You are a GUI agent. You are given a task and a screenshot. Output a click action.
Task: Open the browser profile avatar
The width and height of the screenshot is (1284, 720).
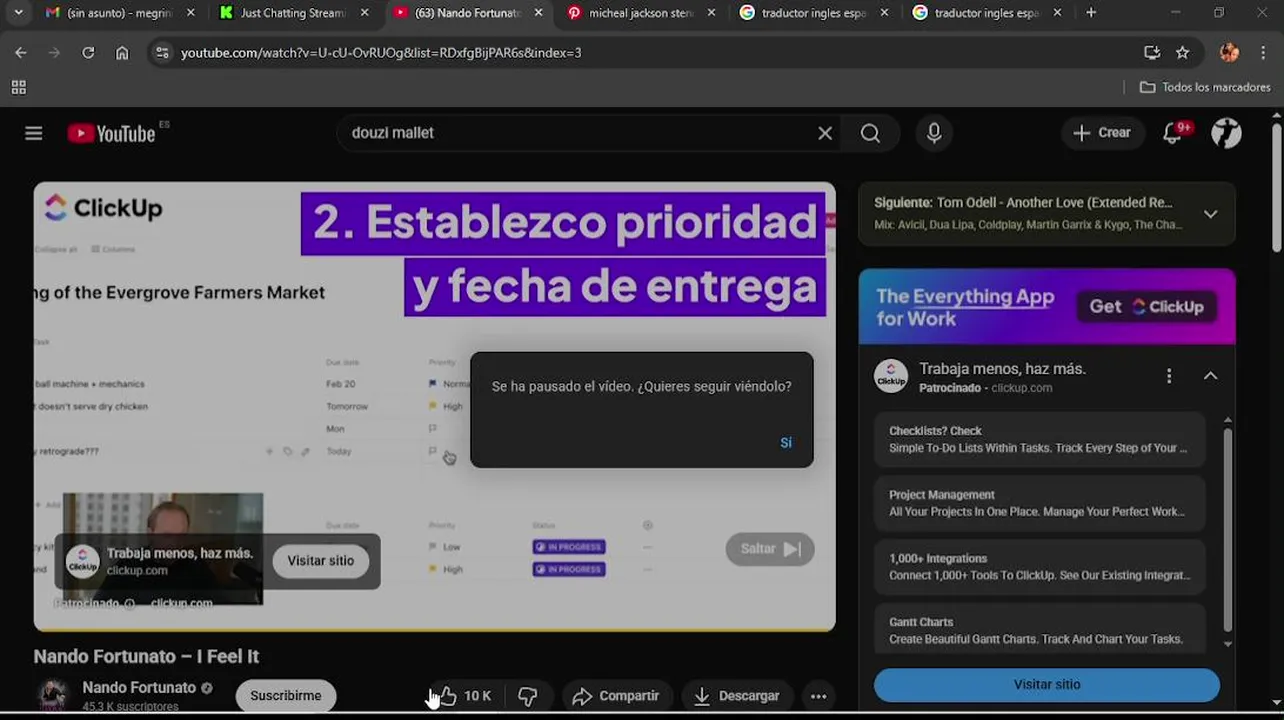(x=1230, y=53)
